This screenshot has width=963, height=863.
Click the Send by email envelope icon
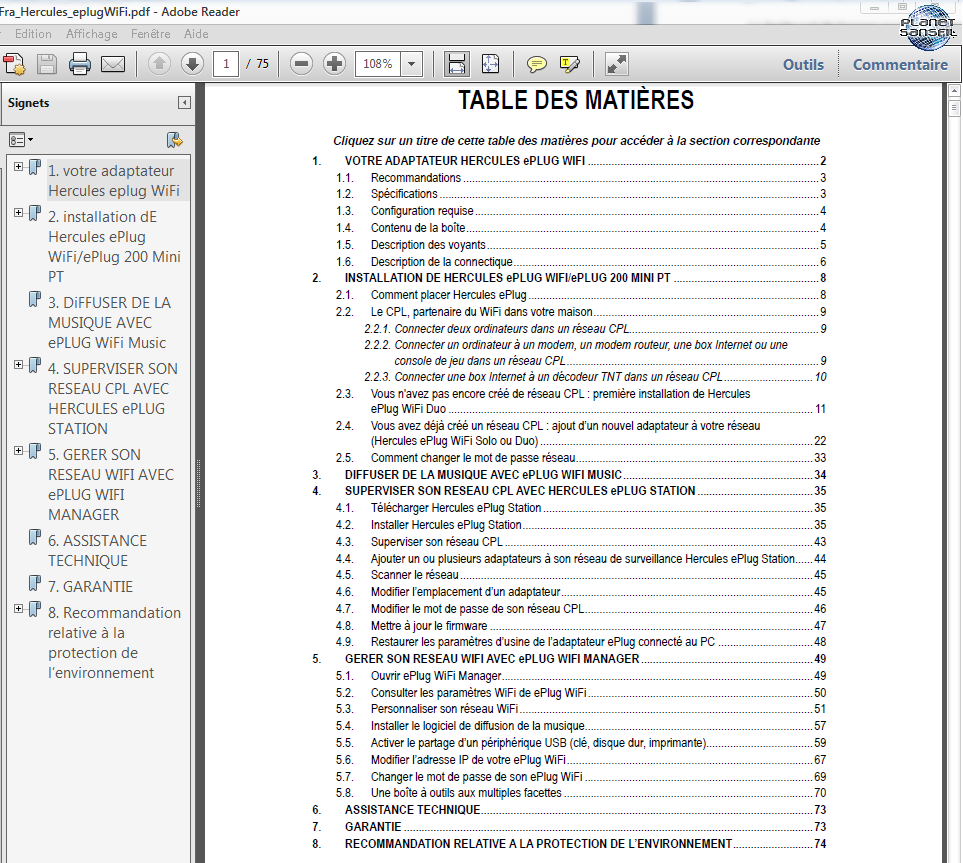(x=113, y=65)
